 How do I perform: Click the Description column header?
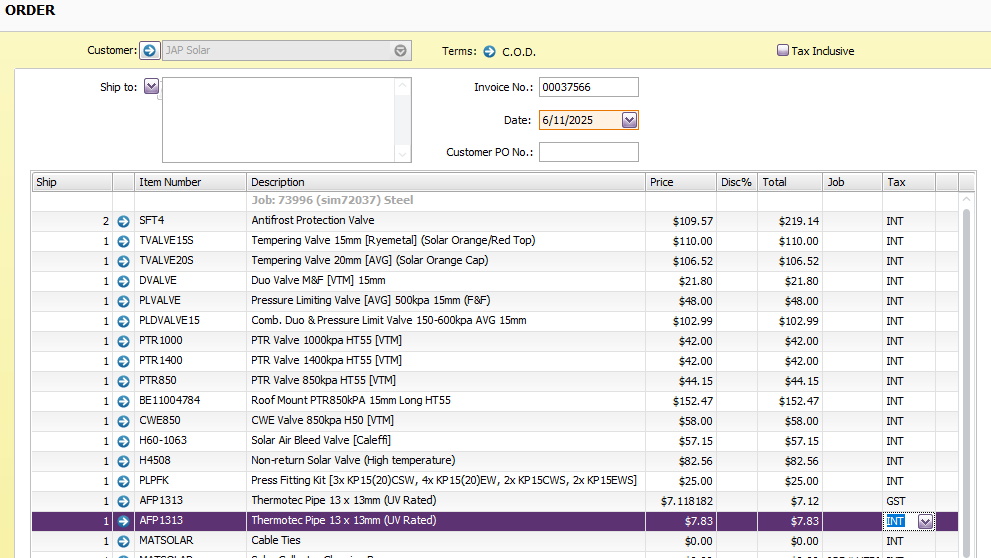pyautogui.click(x=445, y=182)
